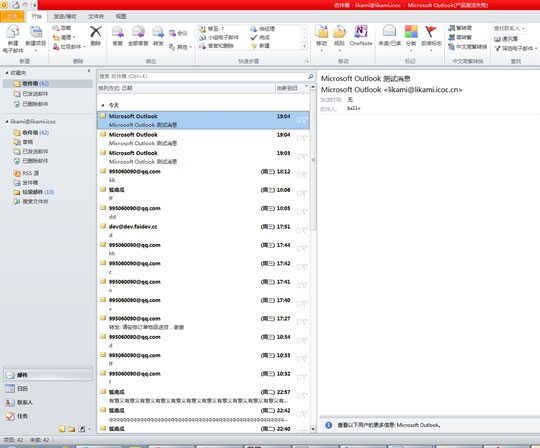540x448 pixels.
Task: Open the Address Book (通讯簿)
Action: click(x=506, y=39)
